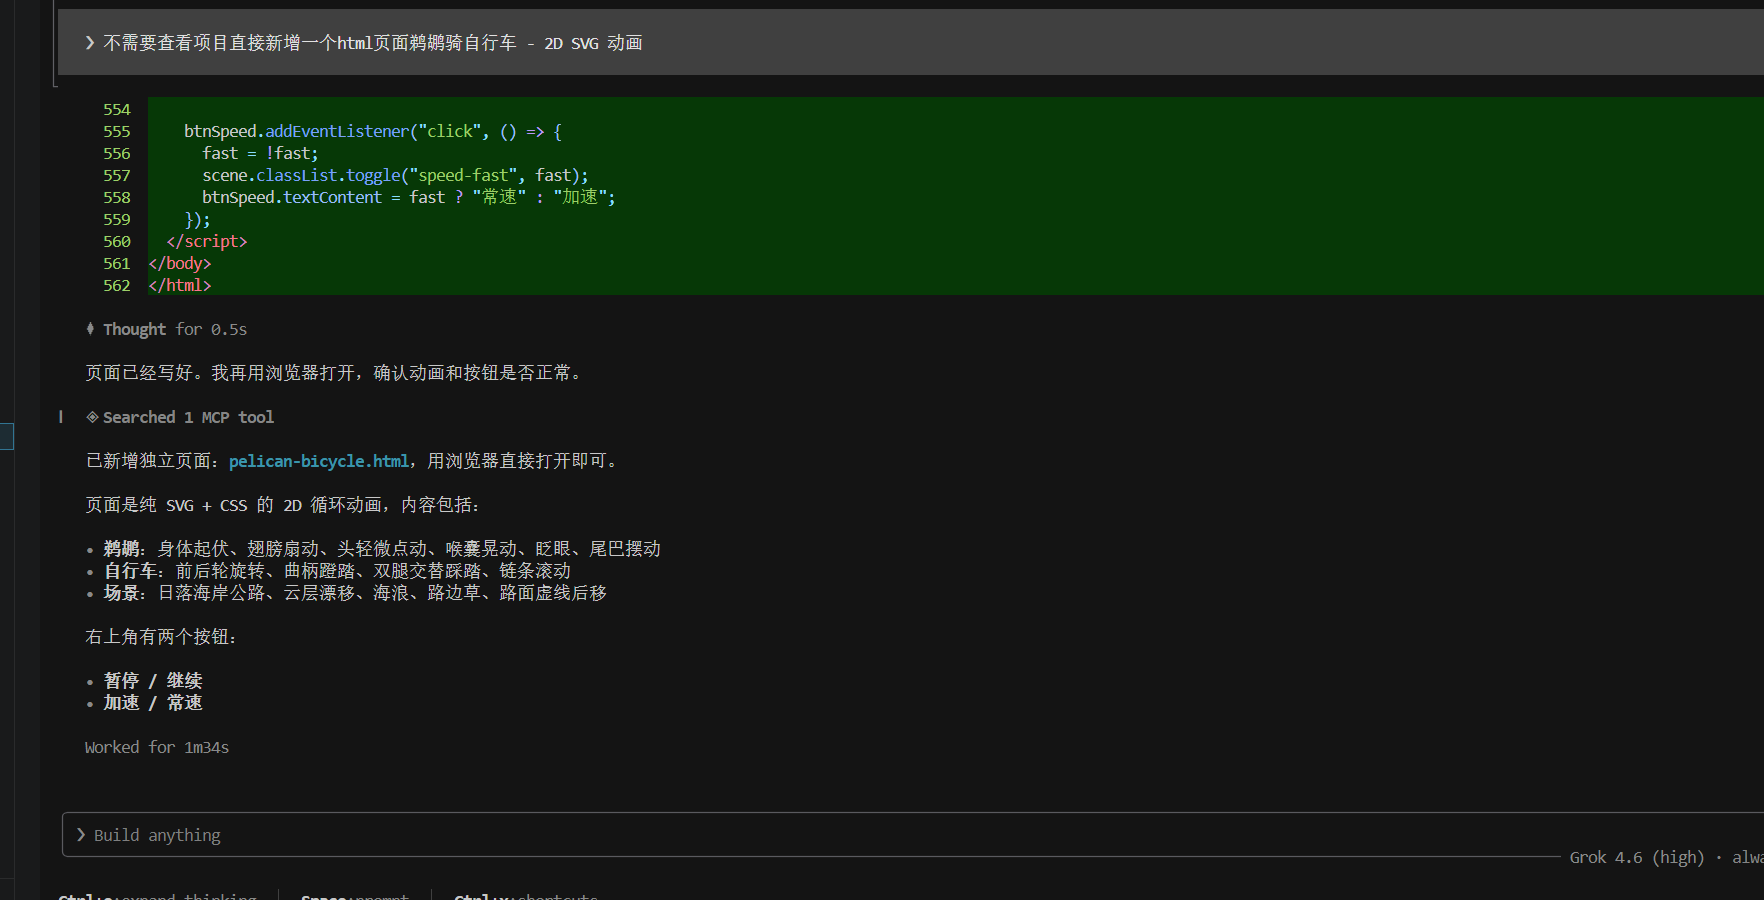
Task: Click the "fast = !fast;" code line
Action: tap(260, 153)
